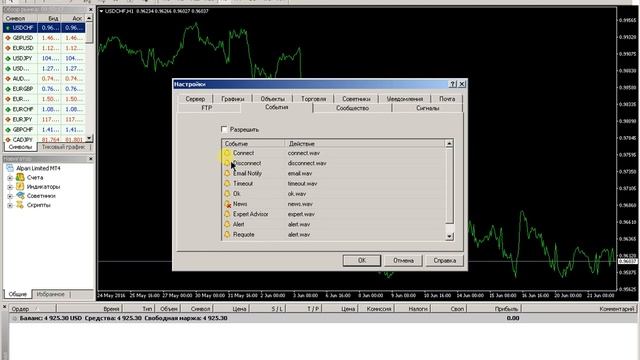
Task: Select timeout.wav action entry
Action: tap(302, 184)
